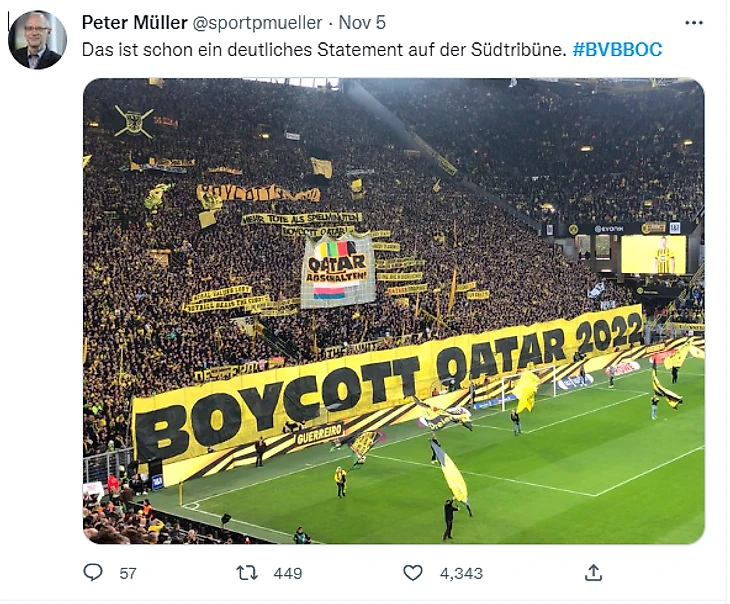Click the three-dot more options icon

(x=694, y=23)
